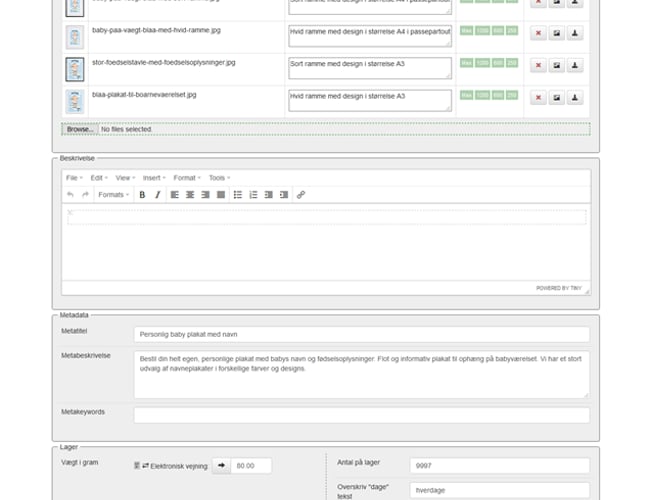Open the Format menu in editor
This screenshot has height=500, width=650.
pyautogui.click(x=187, y=178)
